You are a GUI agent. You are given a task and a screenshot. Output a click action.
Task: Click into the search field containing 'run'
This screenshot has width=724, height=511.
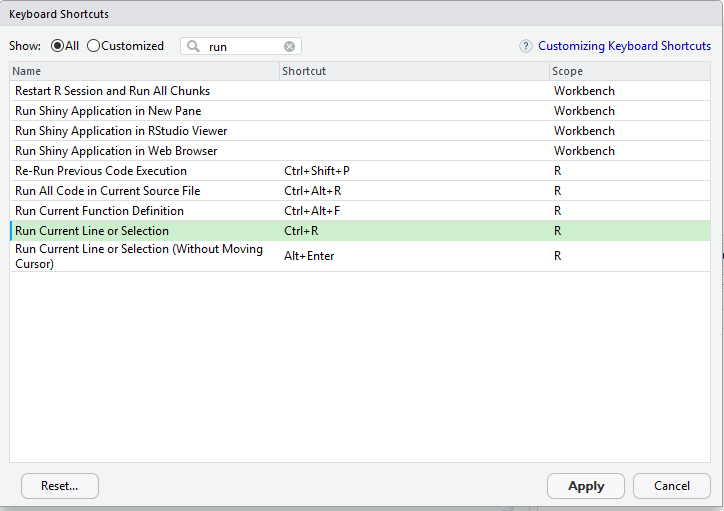coord(243,46)
